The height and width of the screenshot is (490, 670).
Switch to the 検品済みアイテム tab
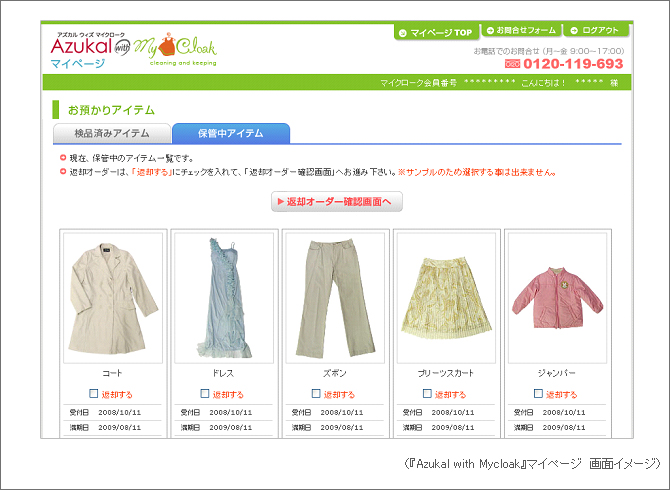coord(112,134)
